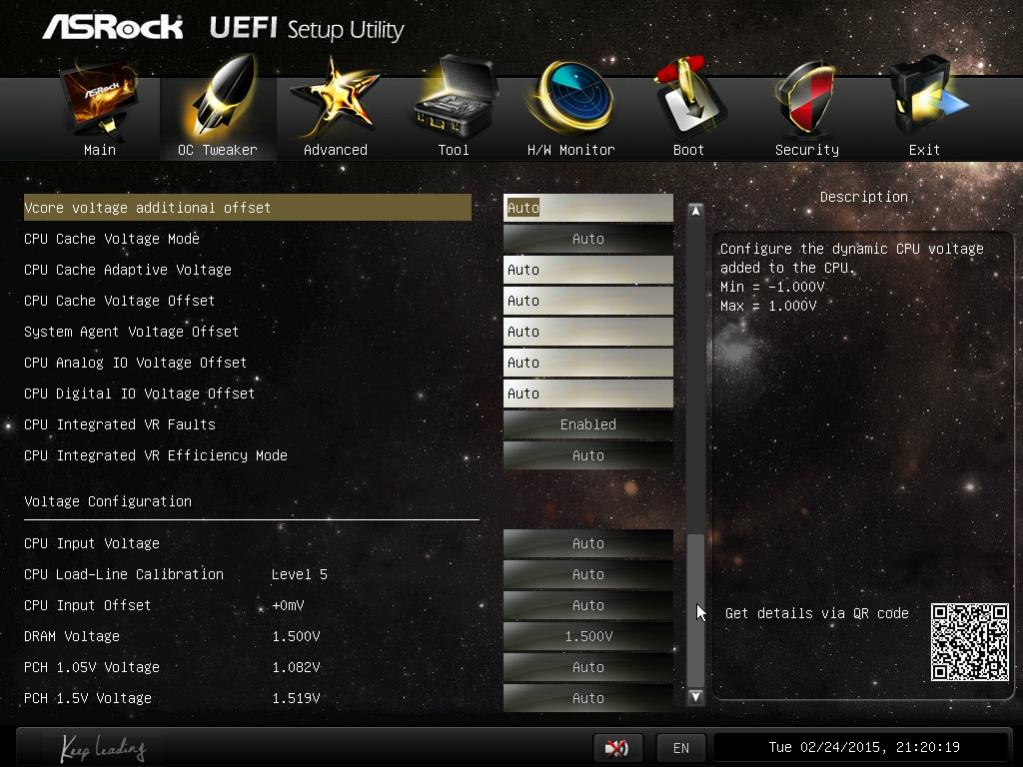The image size is (1023, 767).
Task: Click Get details via QR code text
Action: (x=817, y=613)
